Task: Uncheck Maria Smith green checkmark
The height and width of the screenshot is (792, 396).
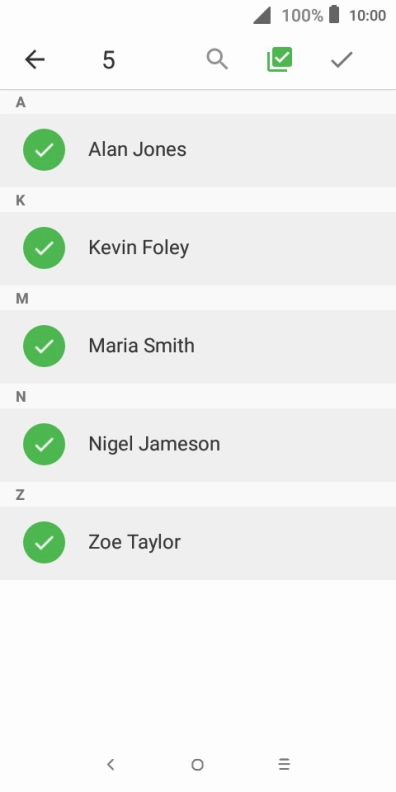Action: pos(44,346)
